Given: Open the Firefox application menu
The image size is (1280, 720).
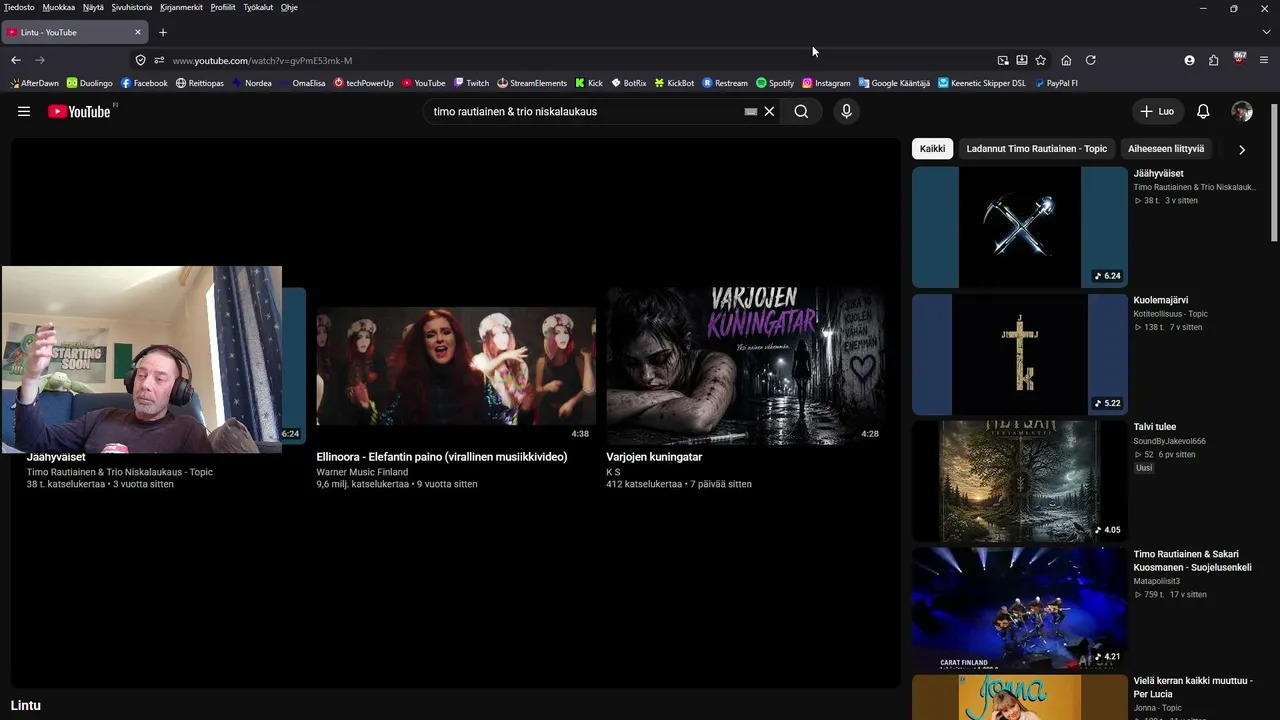Looking at the screenshot, I should click(1264, 60).
